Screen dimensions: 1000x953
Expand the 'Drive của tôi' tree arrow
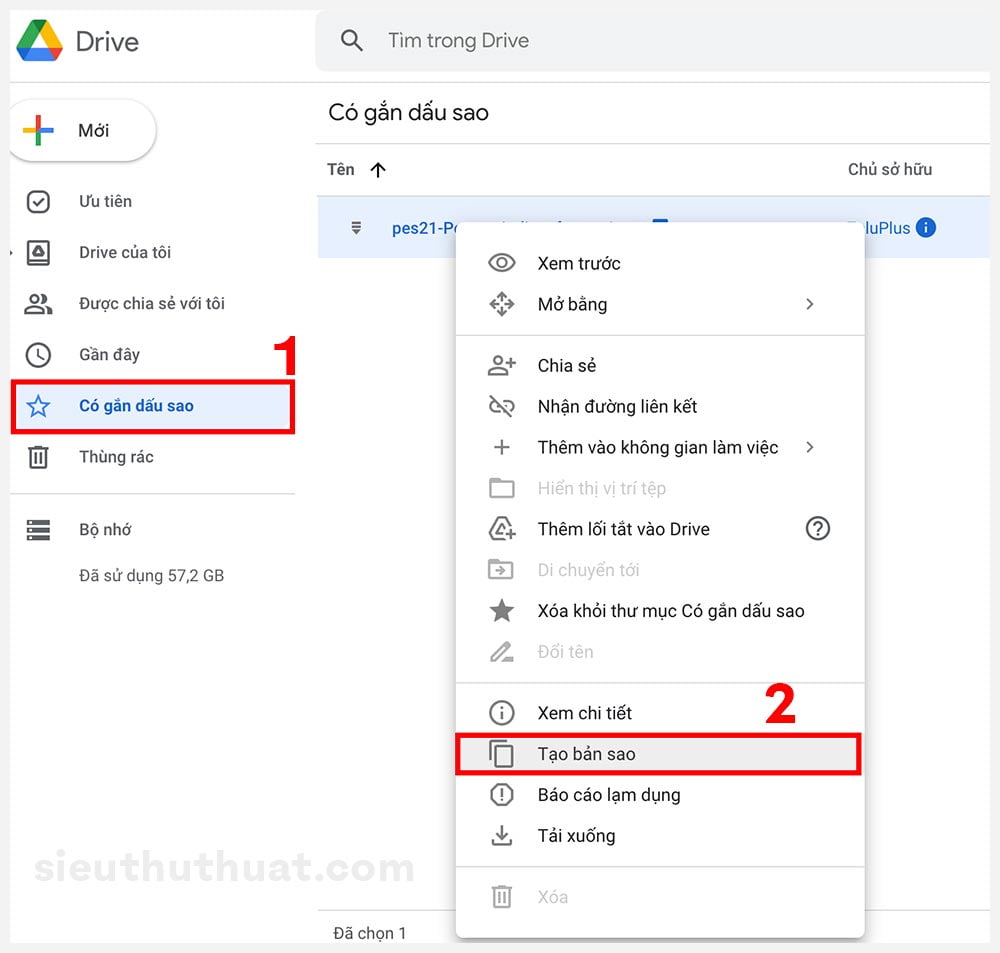(x=11, y=253)
